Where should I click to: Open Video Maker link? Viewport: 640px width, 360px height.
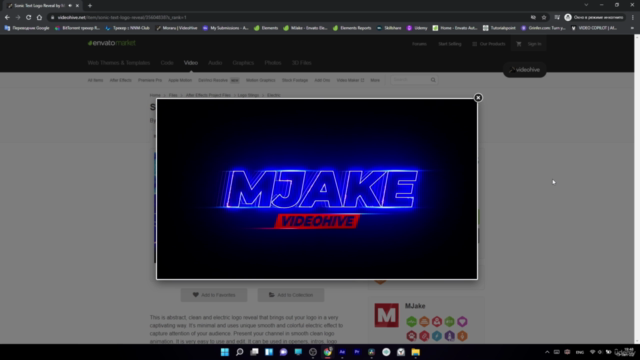click(x=350, y=80)
